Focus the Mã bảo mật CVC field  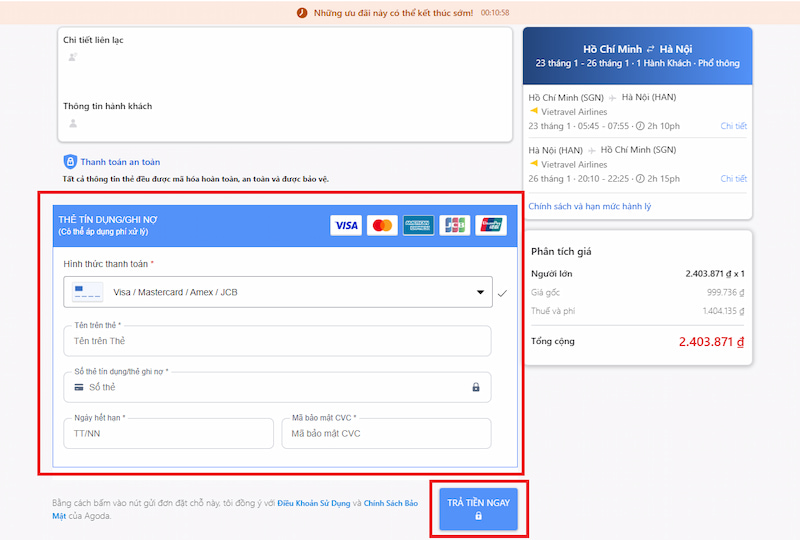(386, 433)
